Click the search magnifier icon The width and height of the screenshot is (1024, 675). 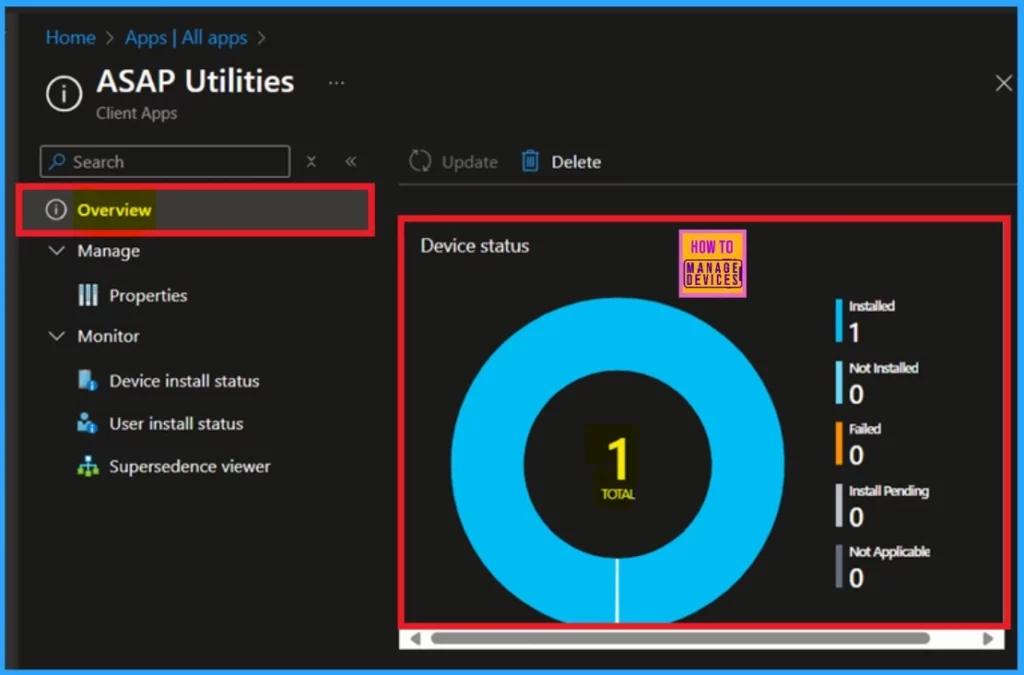(x=57, y=161)
